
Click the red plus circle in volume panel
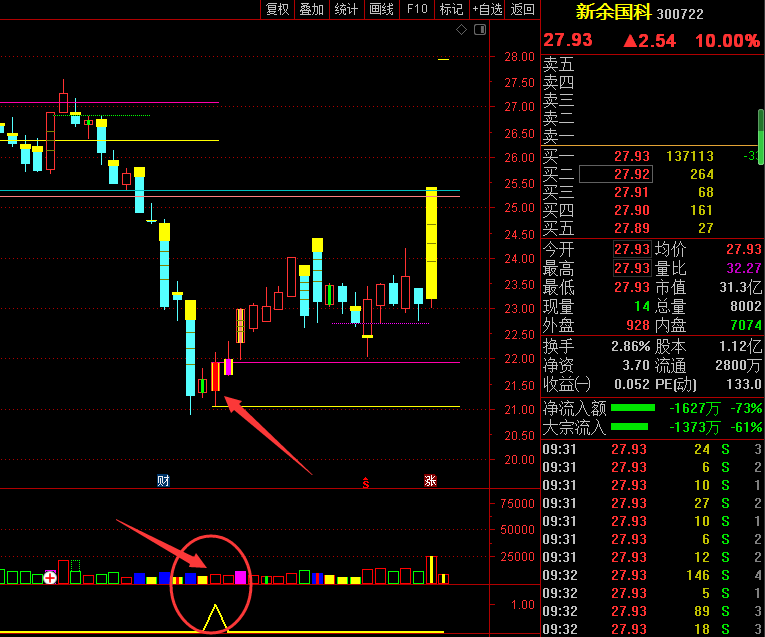point(50,577)
